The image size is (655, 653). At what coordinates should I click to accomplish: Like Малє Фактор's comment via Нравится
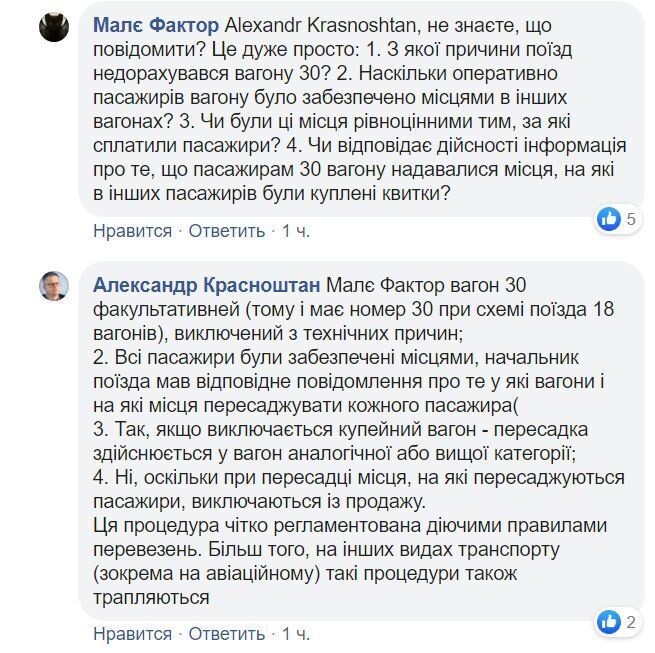132,231
